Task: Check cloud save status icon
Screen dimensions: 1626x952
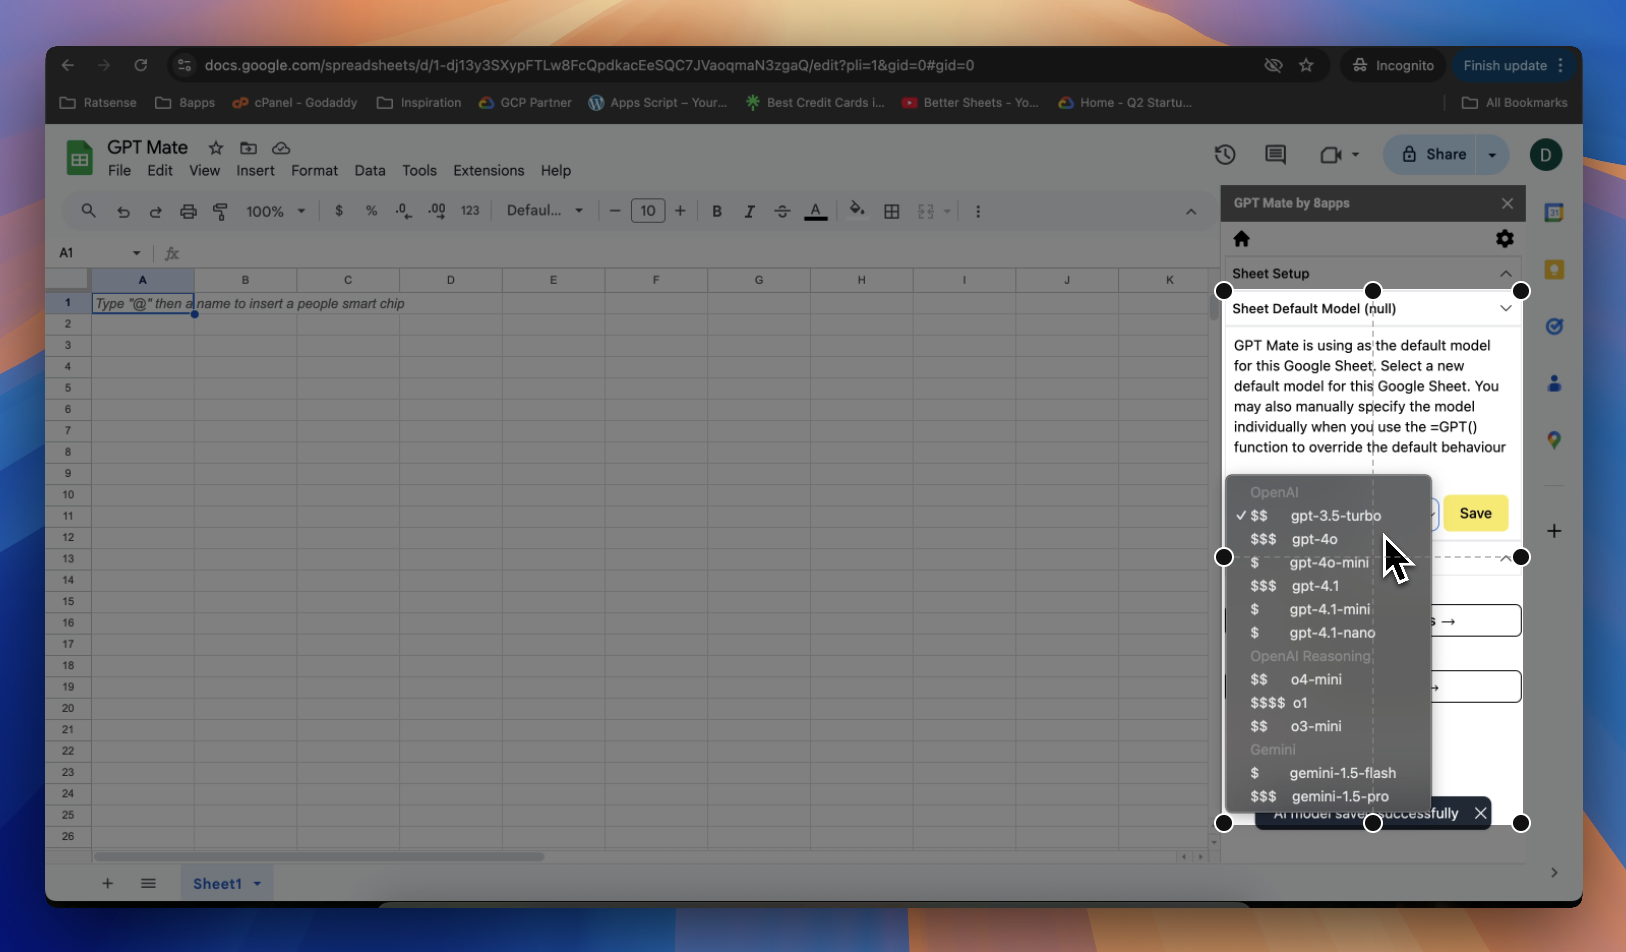Action: coord(281,147)
